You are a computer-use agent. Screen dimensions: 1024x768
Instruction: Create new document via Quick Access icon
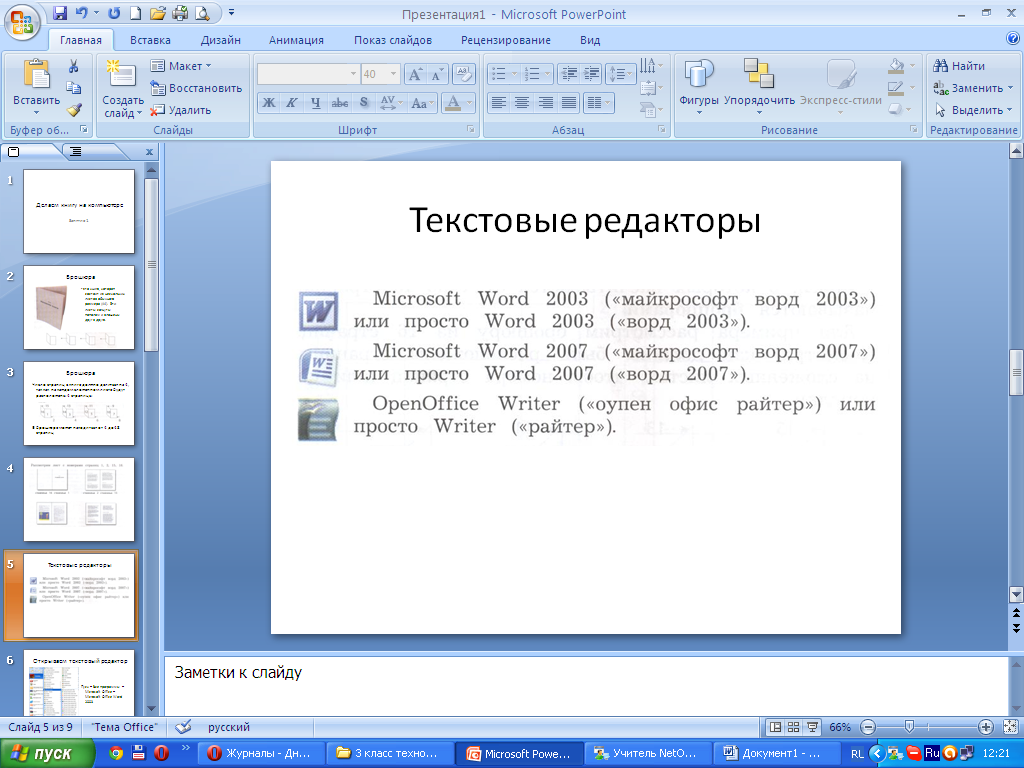tap(135, 13)
